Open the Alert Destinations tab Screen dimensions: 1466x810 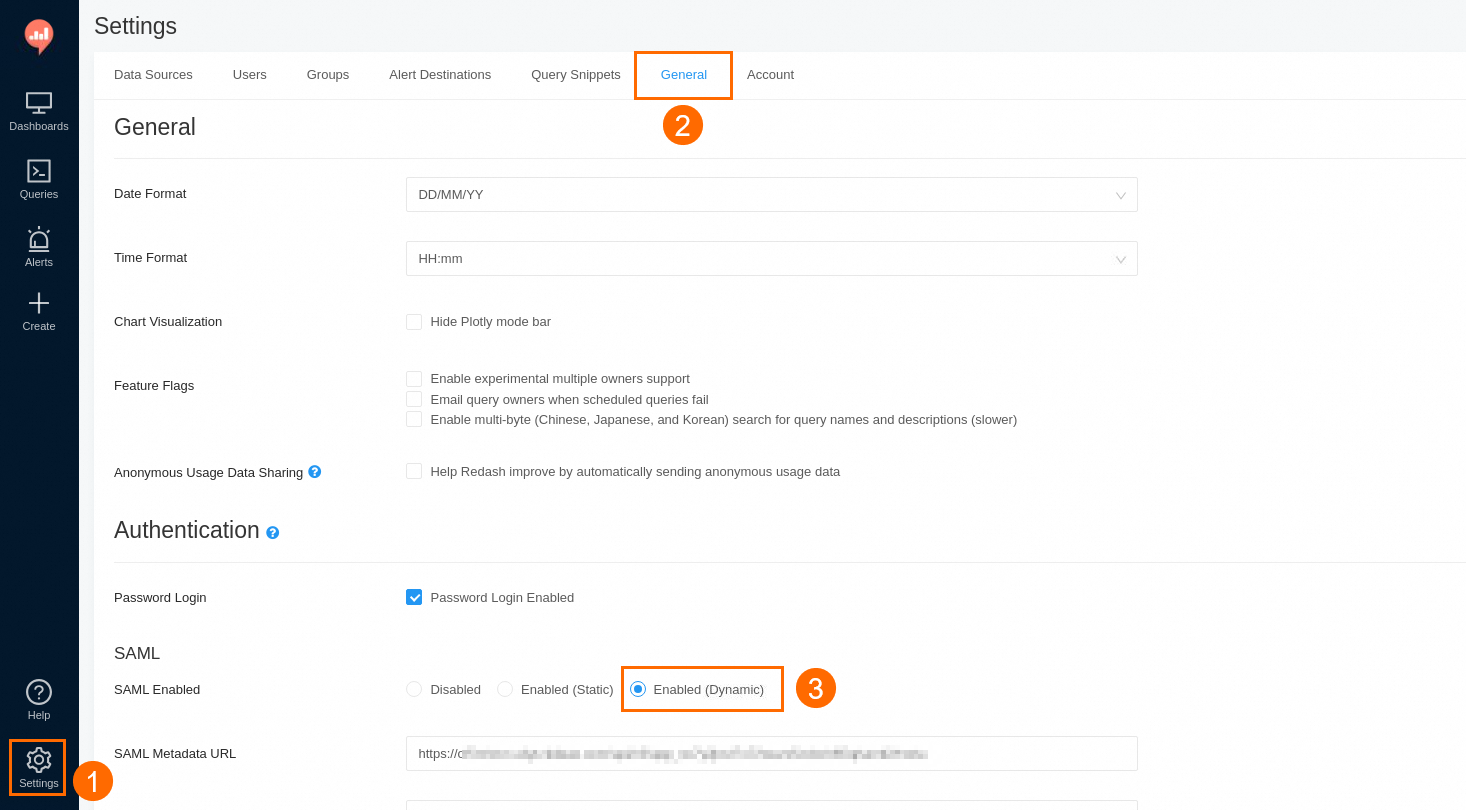[440, 75]
